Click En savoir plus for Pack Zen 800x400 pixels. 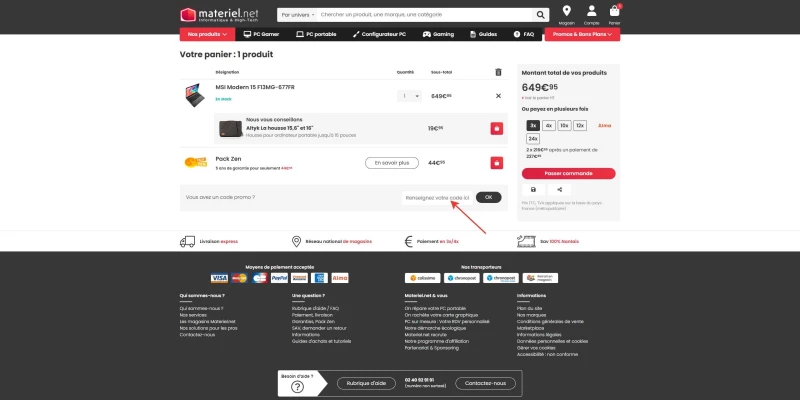click(392, 163)
